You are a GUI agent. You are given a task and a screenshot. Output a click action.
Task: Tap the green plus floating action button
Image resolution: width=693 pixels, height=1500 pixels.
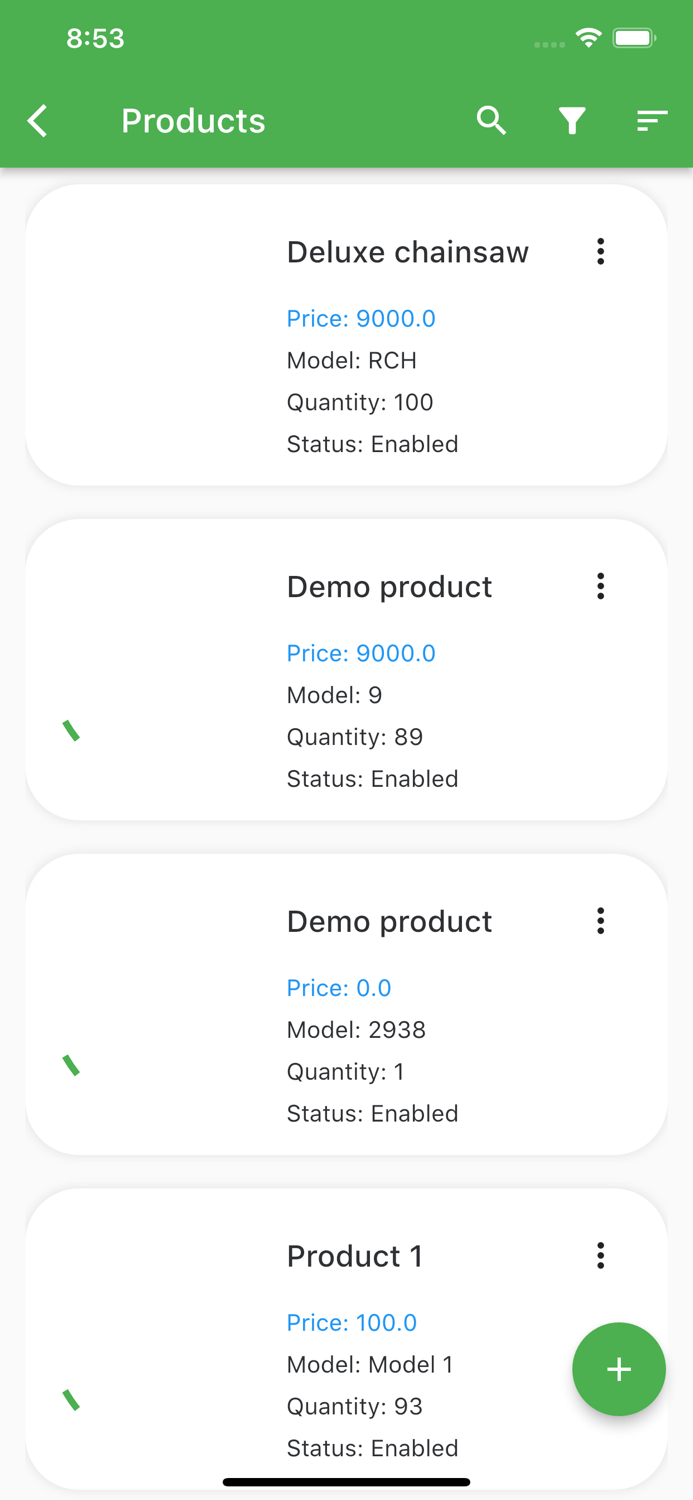pos(619,1369)
